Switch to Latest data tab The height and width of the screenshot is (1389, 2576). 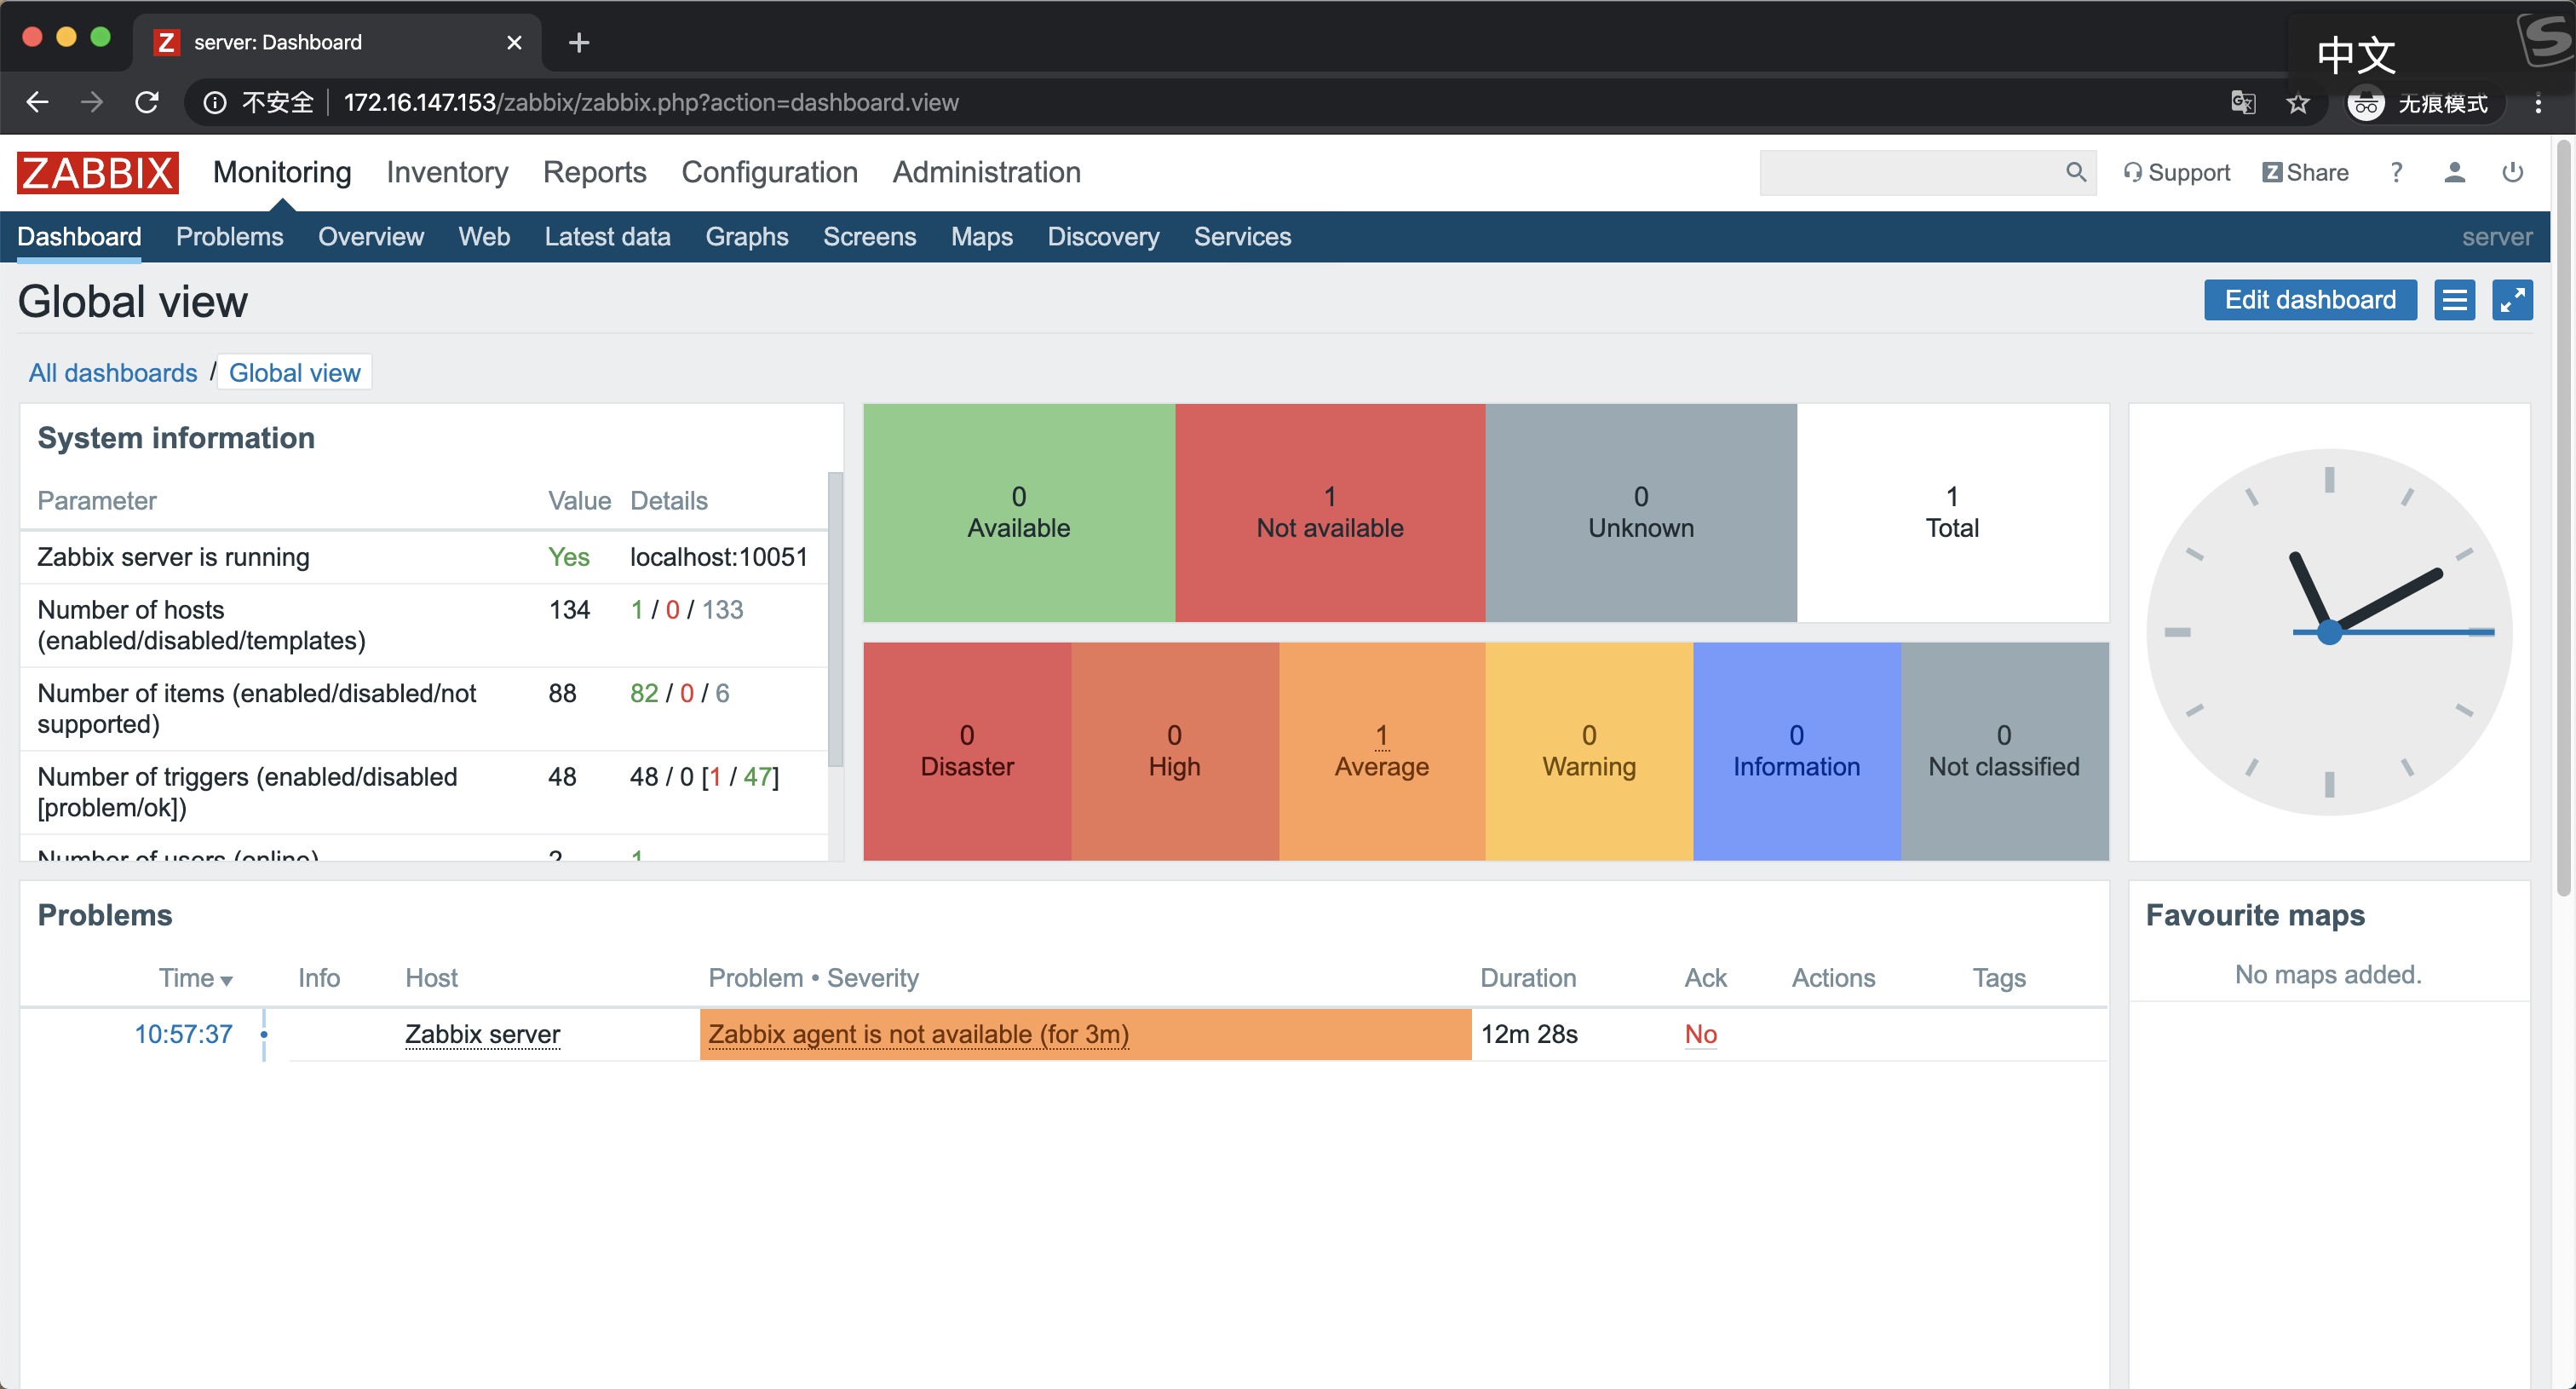pyautogui.click(x=607, y=237)
